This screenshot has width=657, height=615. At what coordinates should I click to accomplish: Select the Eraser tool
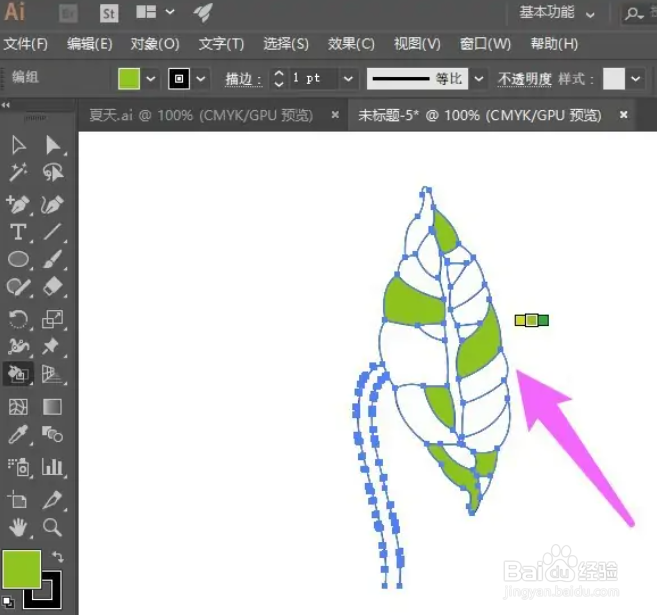(52, 287)
